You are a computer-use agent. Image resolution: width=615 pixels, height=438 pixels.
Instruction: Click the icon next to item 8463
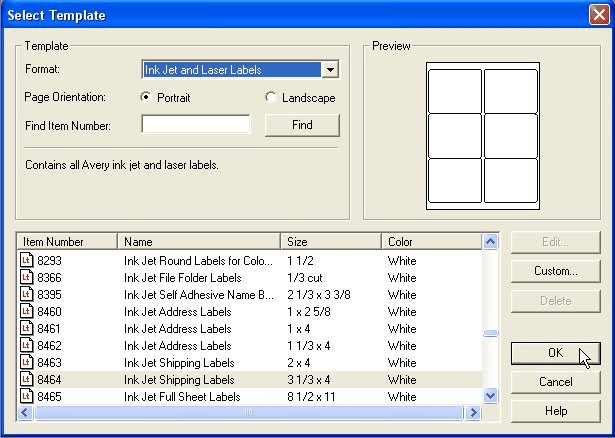tap(27, 363)
